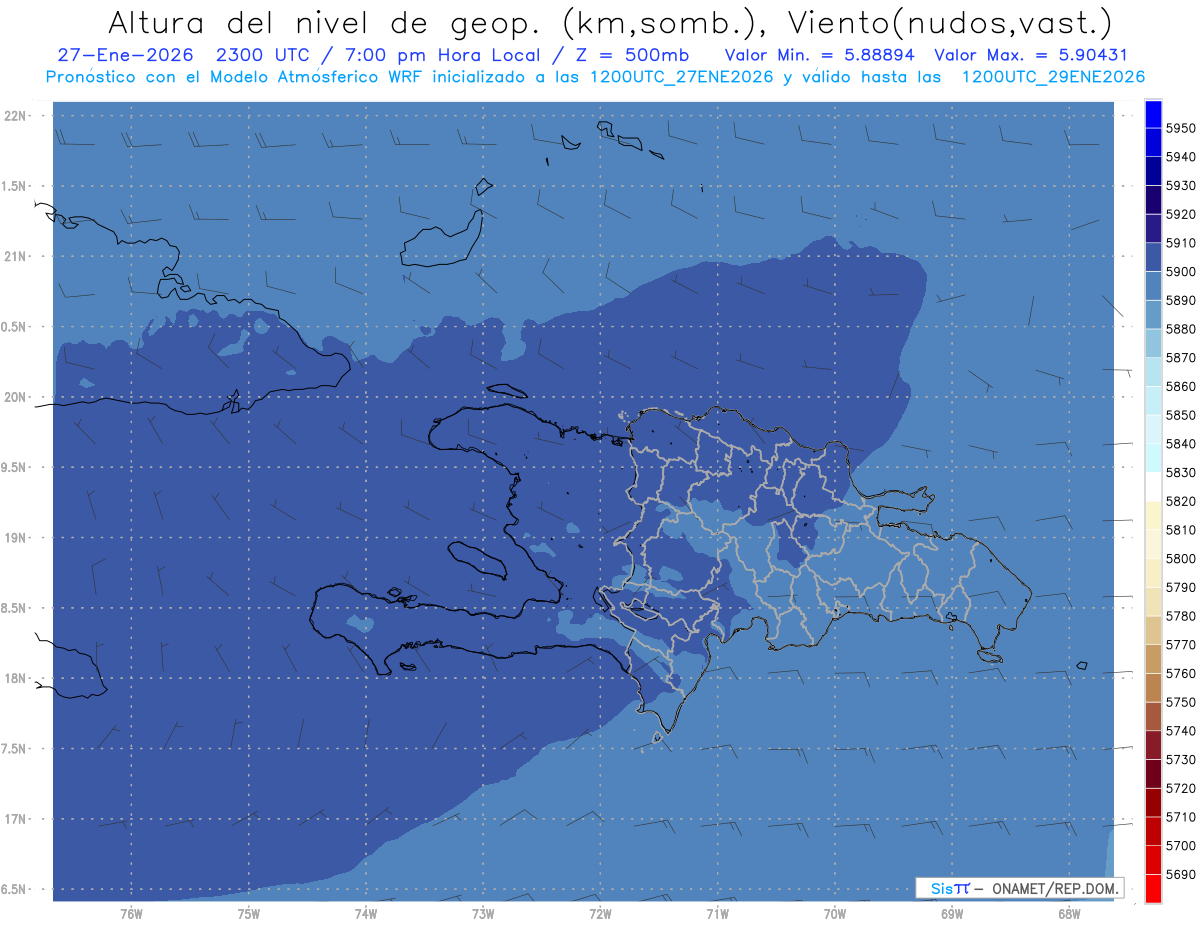Click the '21N' latitude label

click(x=17, y=257)
